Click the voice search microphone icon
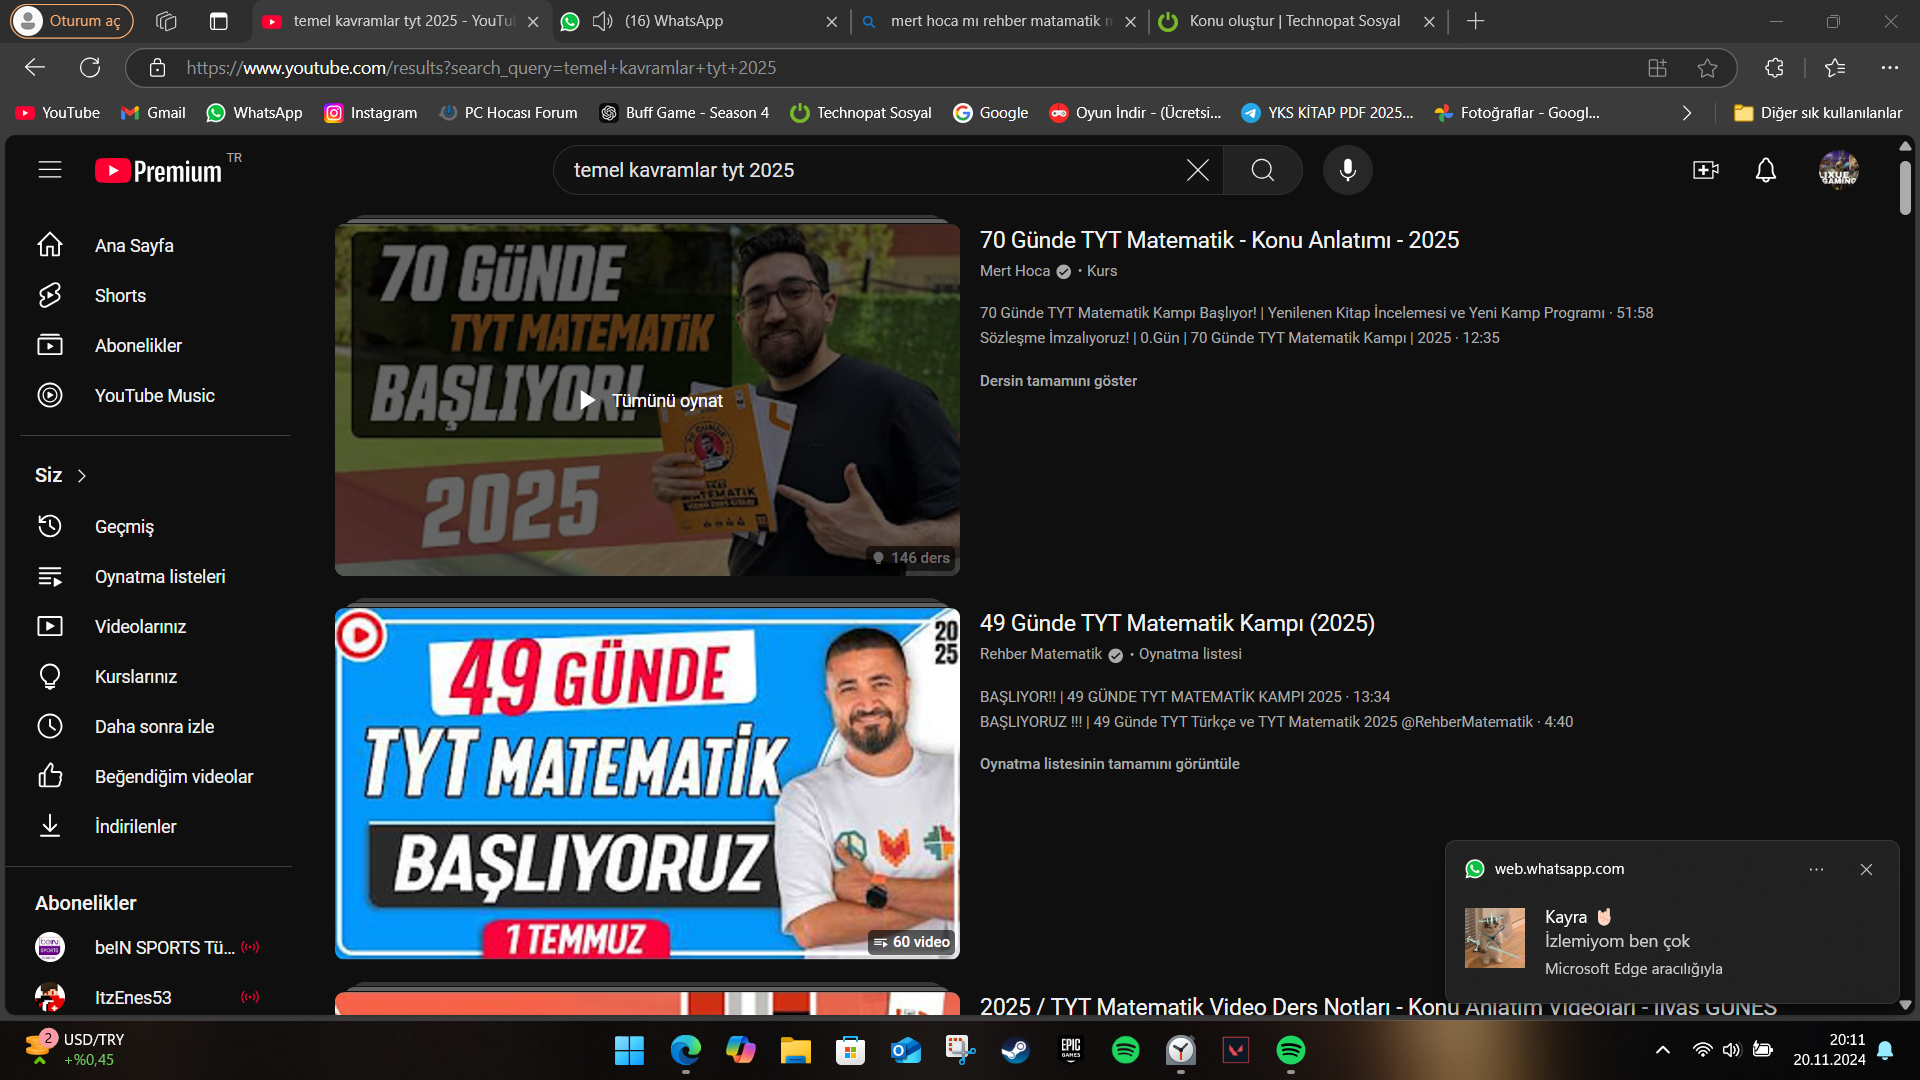 pyautogui.click(x=1347, y=170)
